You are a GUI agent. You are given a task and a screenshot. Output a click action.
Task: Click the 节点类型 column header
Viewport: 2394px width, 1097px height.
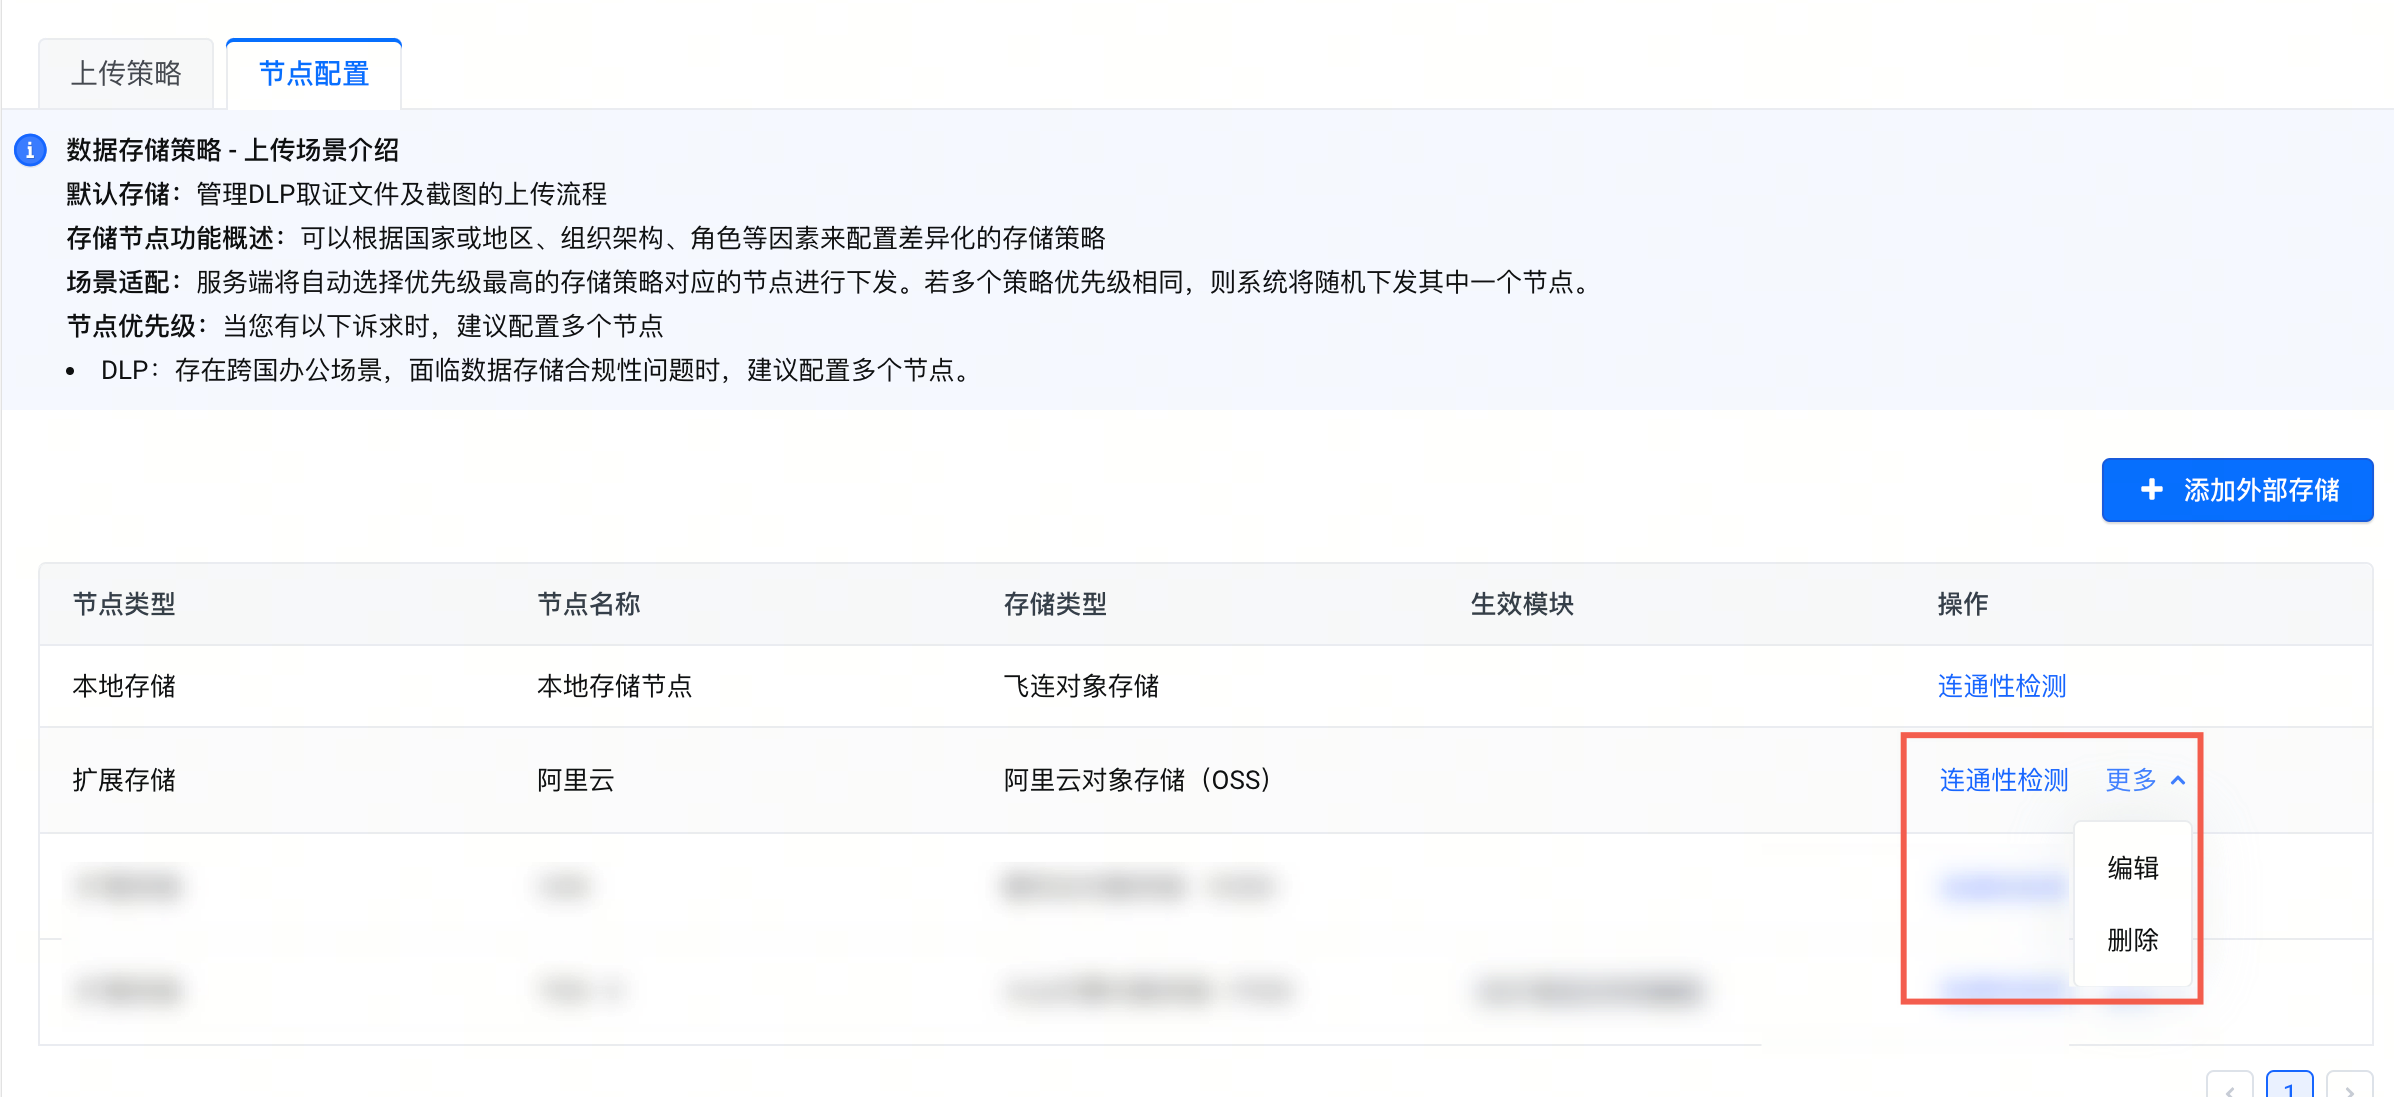[x=124, y=604]
